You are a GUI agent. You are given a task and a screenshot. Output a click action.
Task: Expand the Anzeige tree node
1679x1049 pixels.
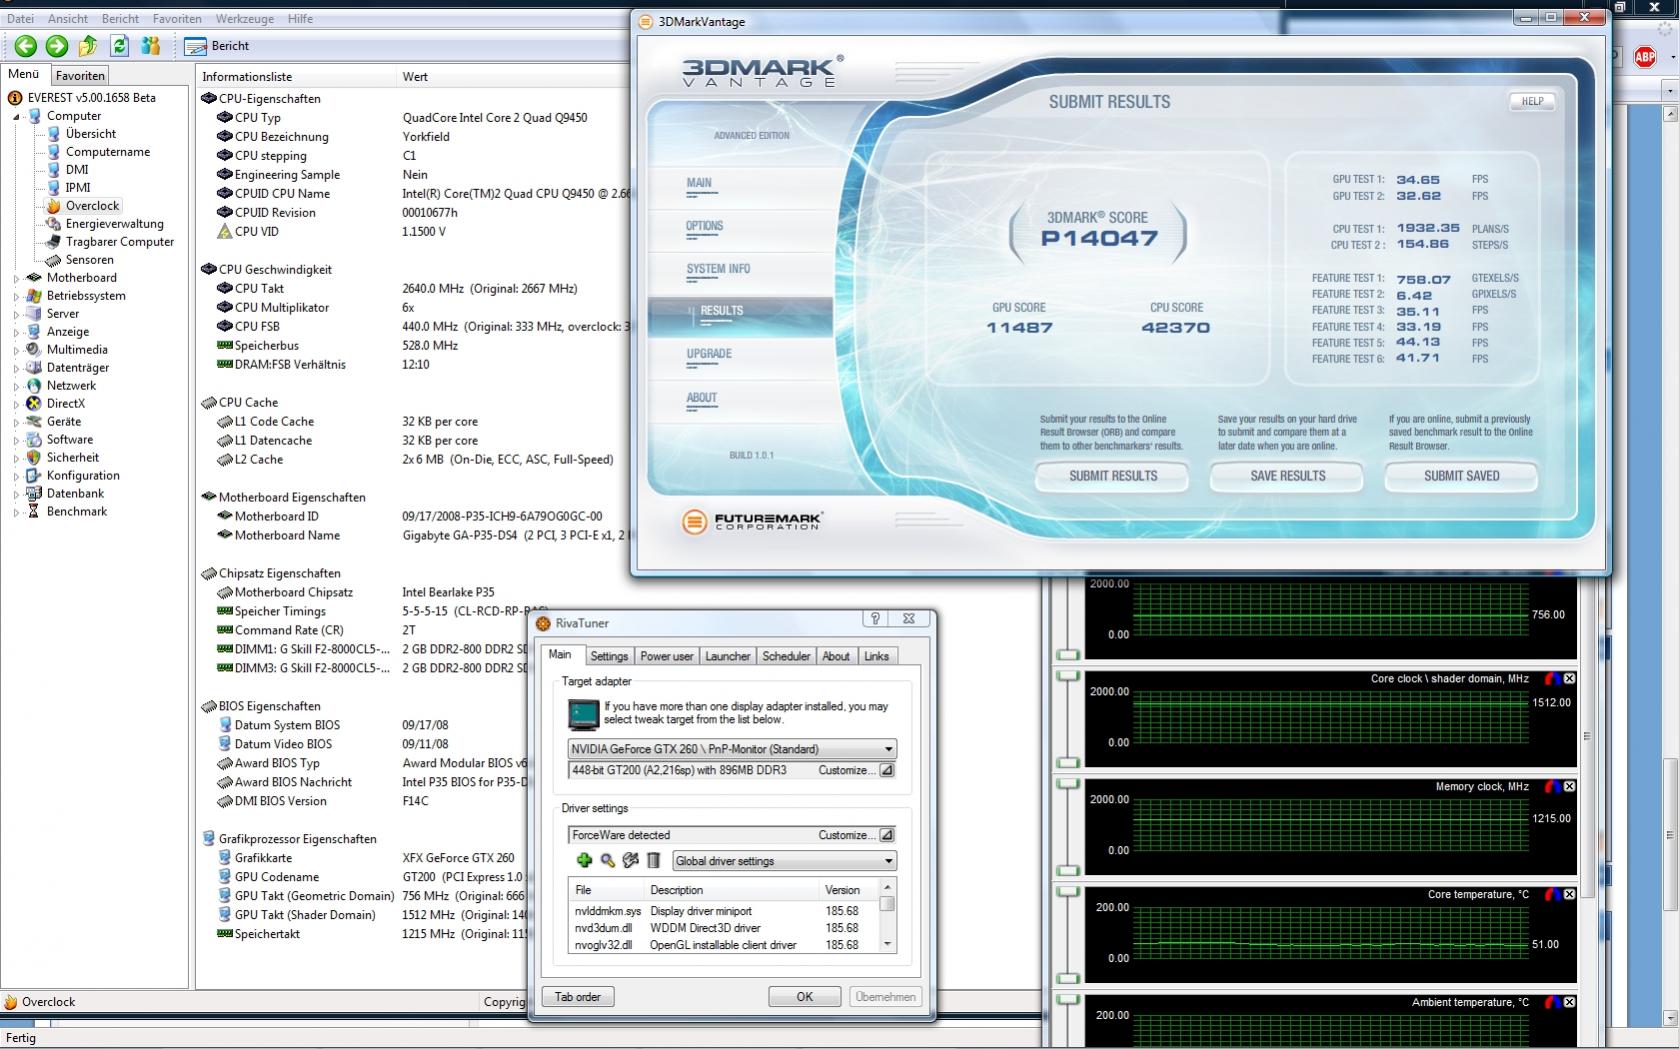pos(16,332)
